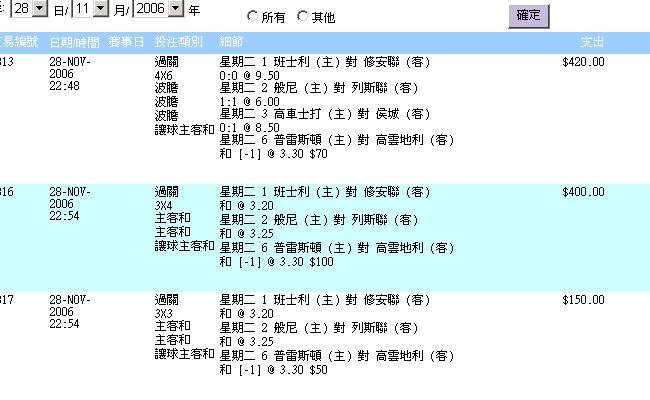Click the 投注類別 column header

pyautogui.click(x=179, y=42)
